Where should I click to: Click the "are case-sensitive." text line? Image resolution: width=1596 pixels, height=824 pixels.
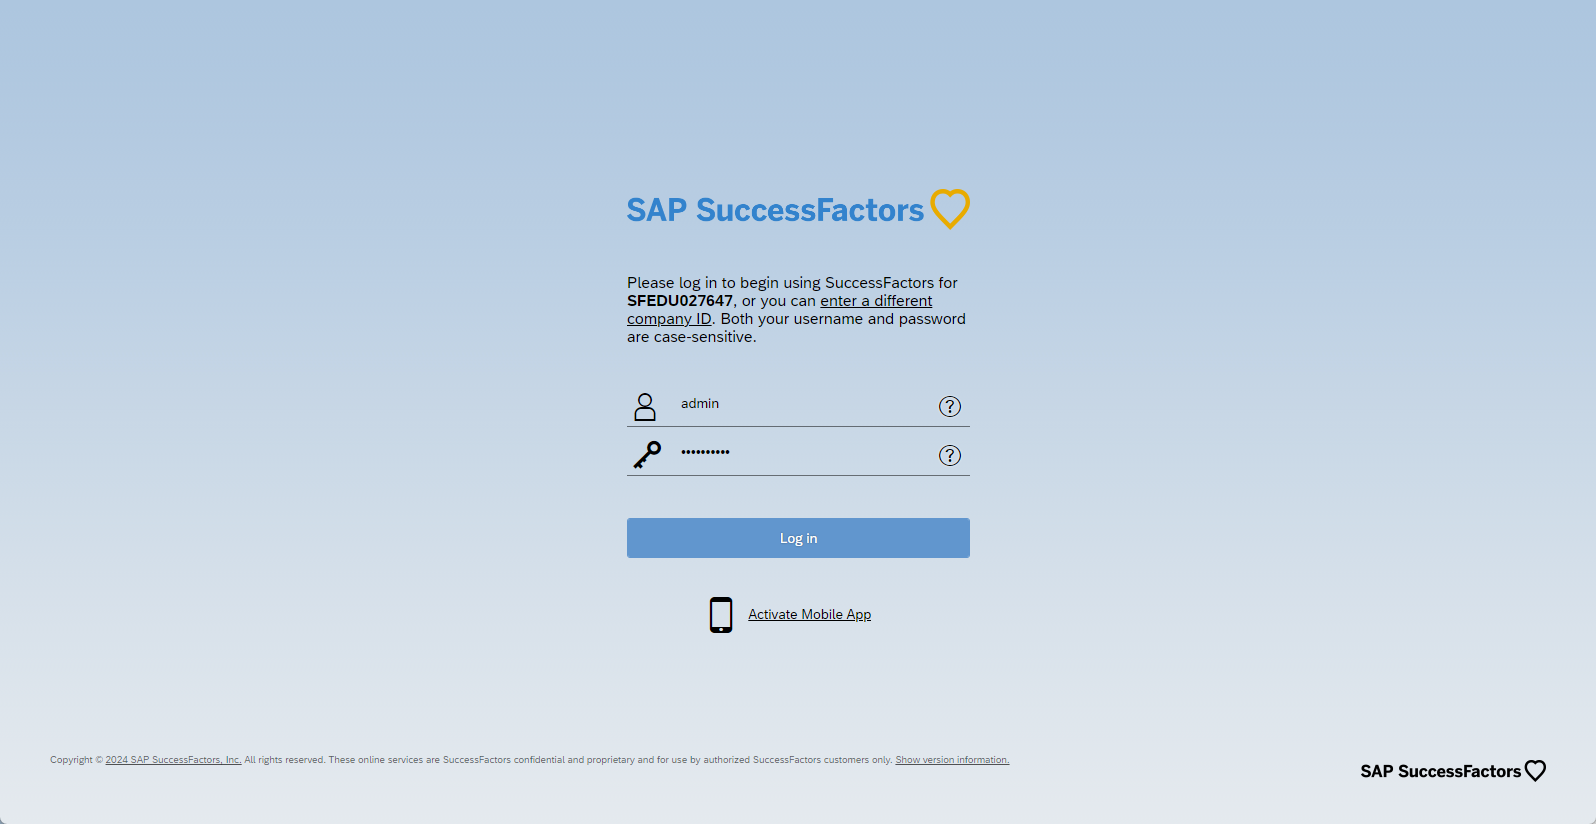click(x=691, y=337)
